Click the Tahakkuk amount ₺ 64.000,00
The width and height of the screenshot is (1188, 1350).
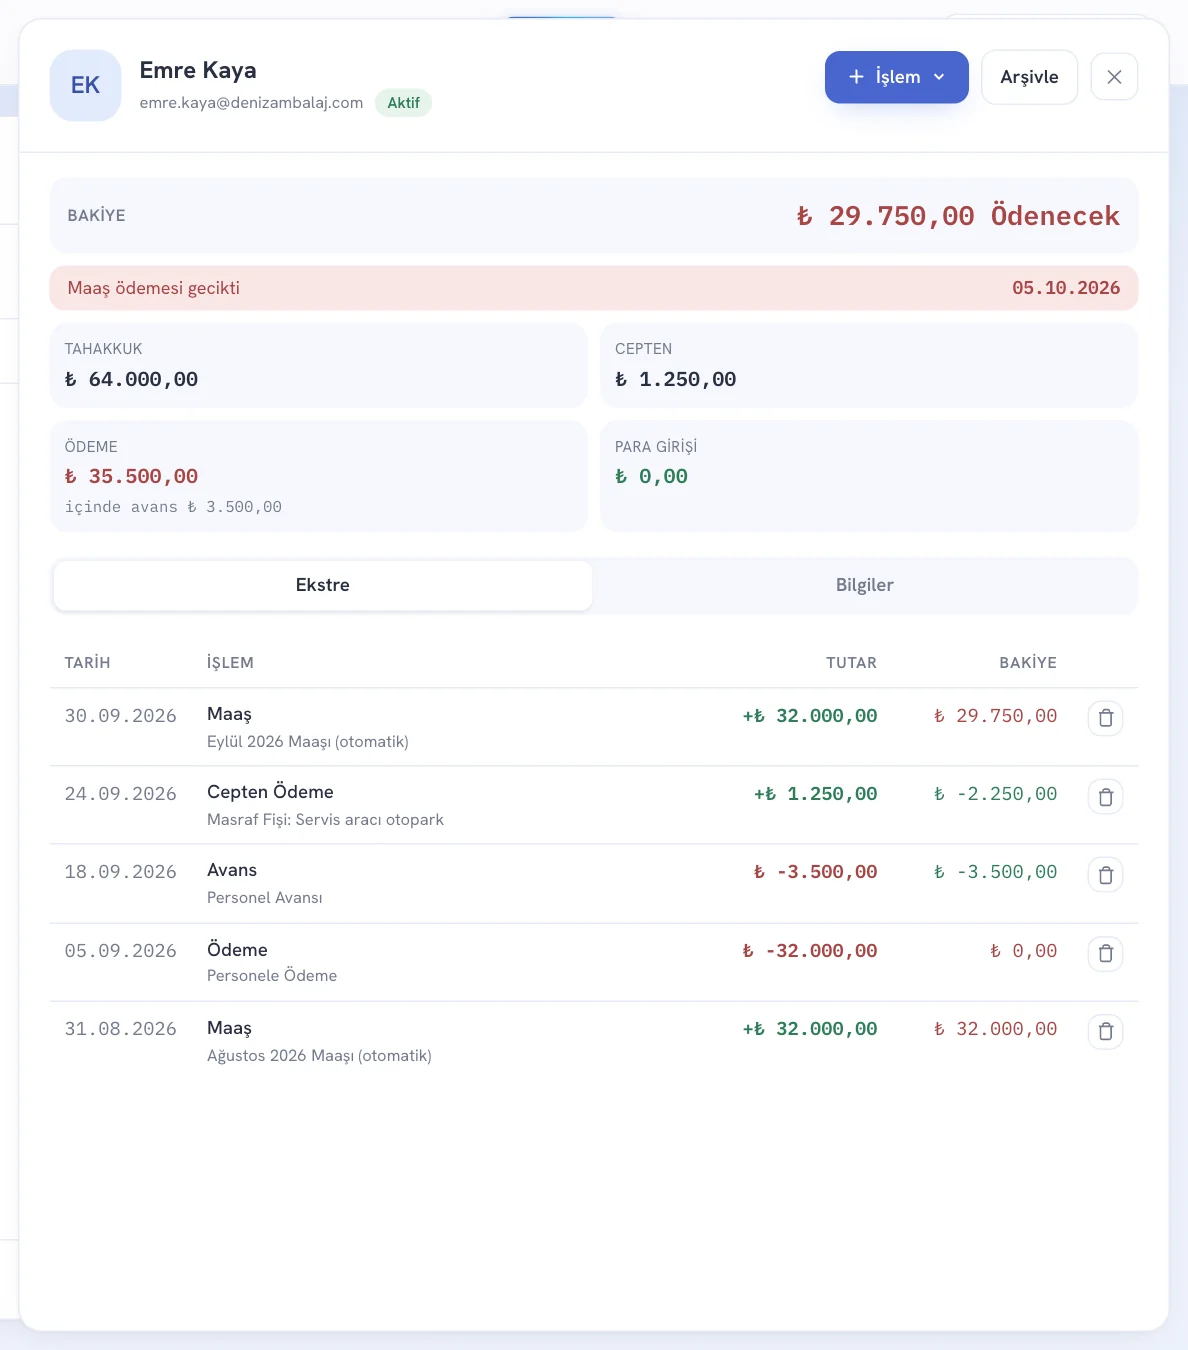coord(131,379)
